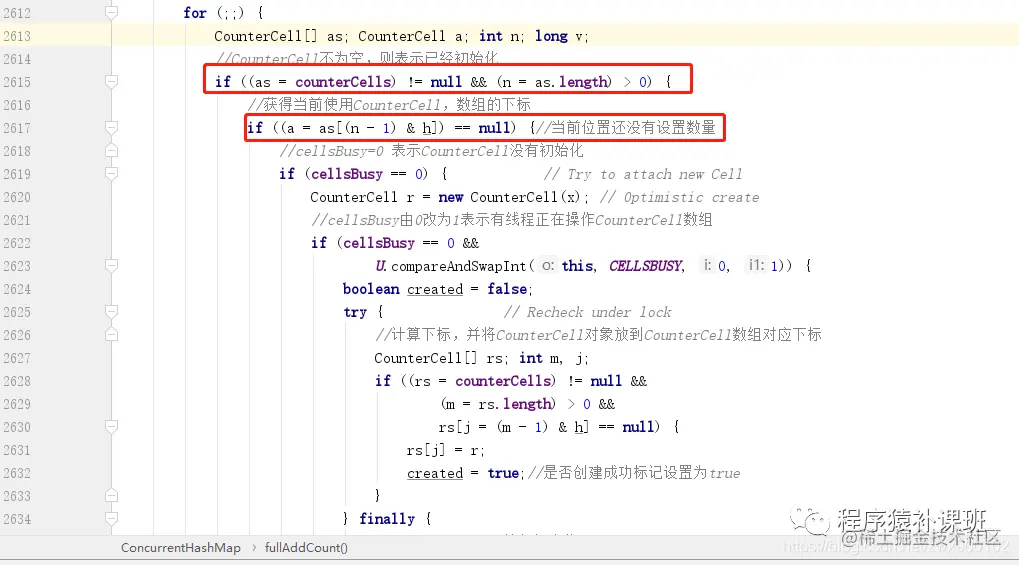Collapse the finally block fold at line 2634
This screenshot has height=565, width=1019.
pyautogui.click(x=112, y=519)
